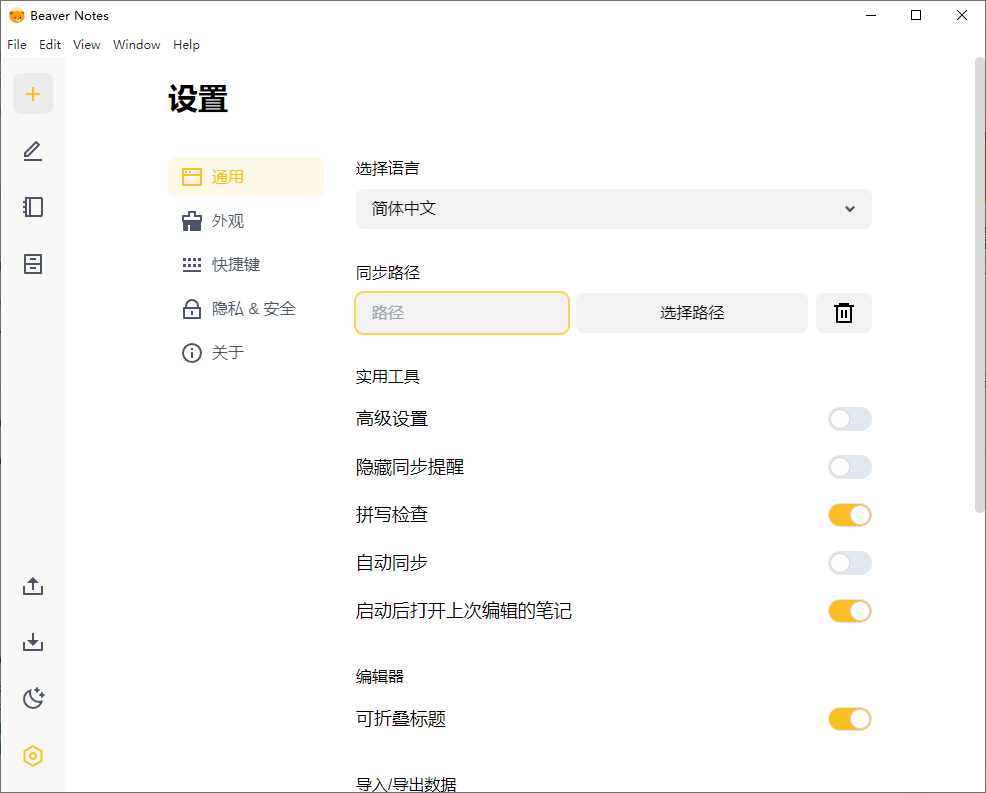Click the import notes download icon

pos(33,642)
